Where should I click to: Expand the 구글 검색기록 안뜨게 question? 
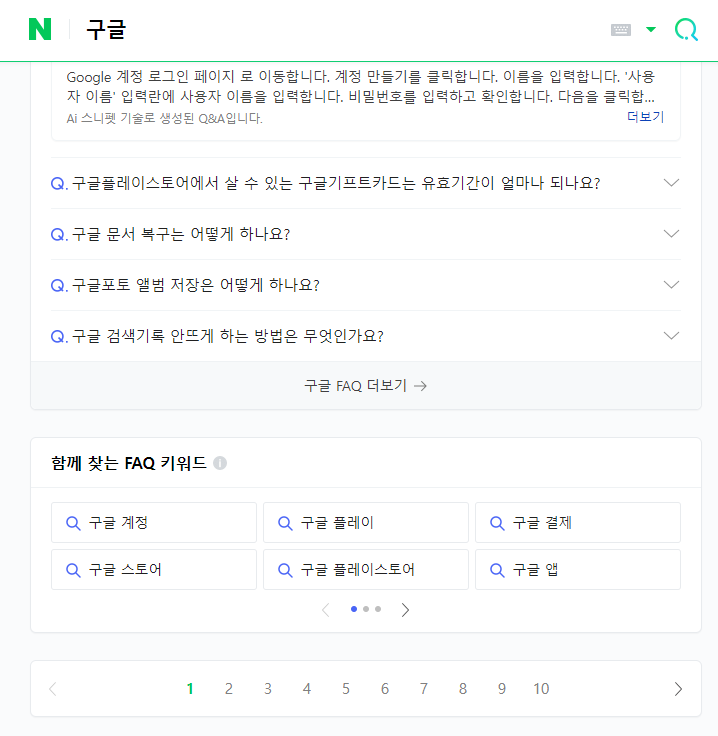coord(366,336)
